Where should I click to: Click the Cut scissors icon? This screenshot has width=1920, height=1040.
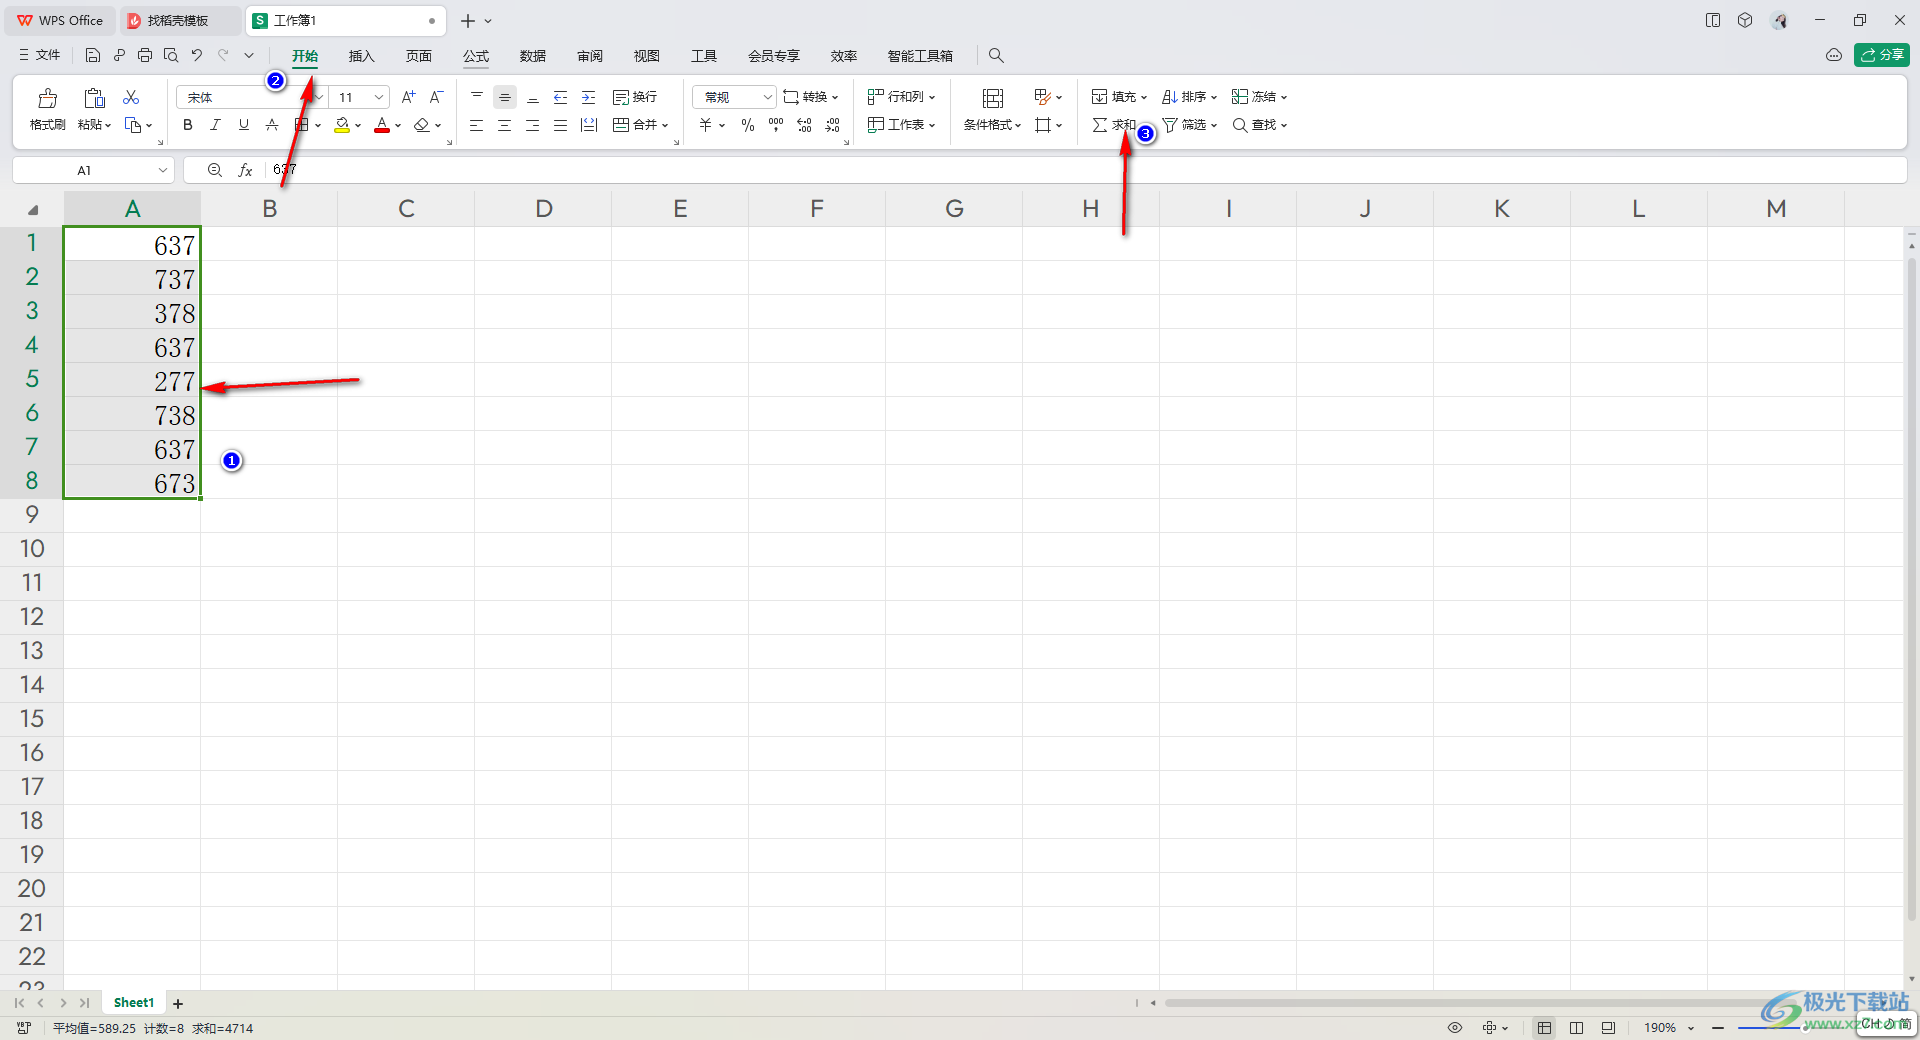coord(131,97)
